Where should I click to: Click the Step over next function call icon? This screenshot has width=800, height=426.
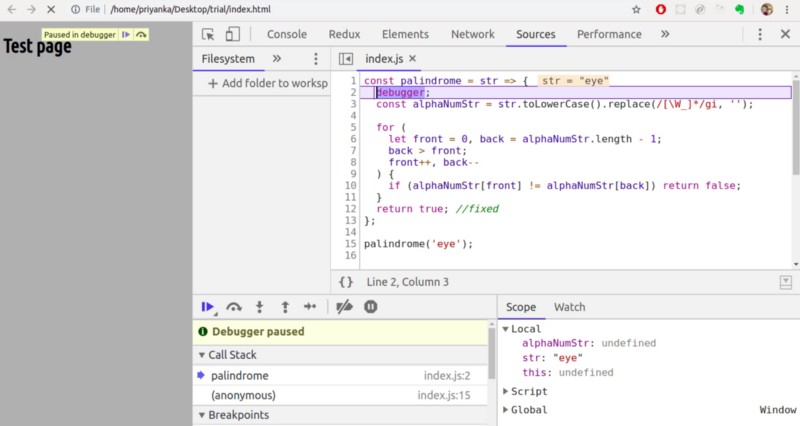tap(234, 307)
